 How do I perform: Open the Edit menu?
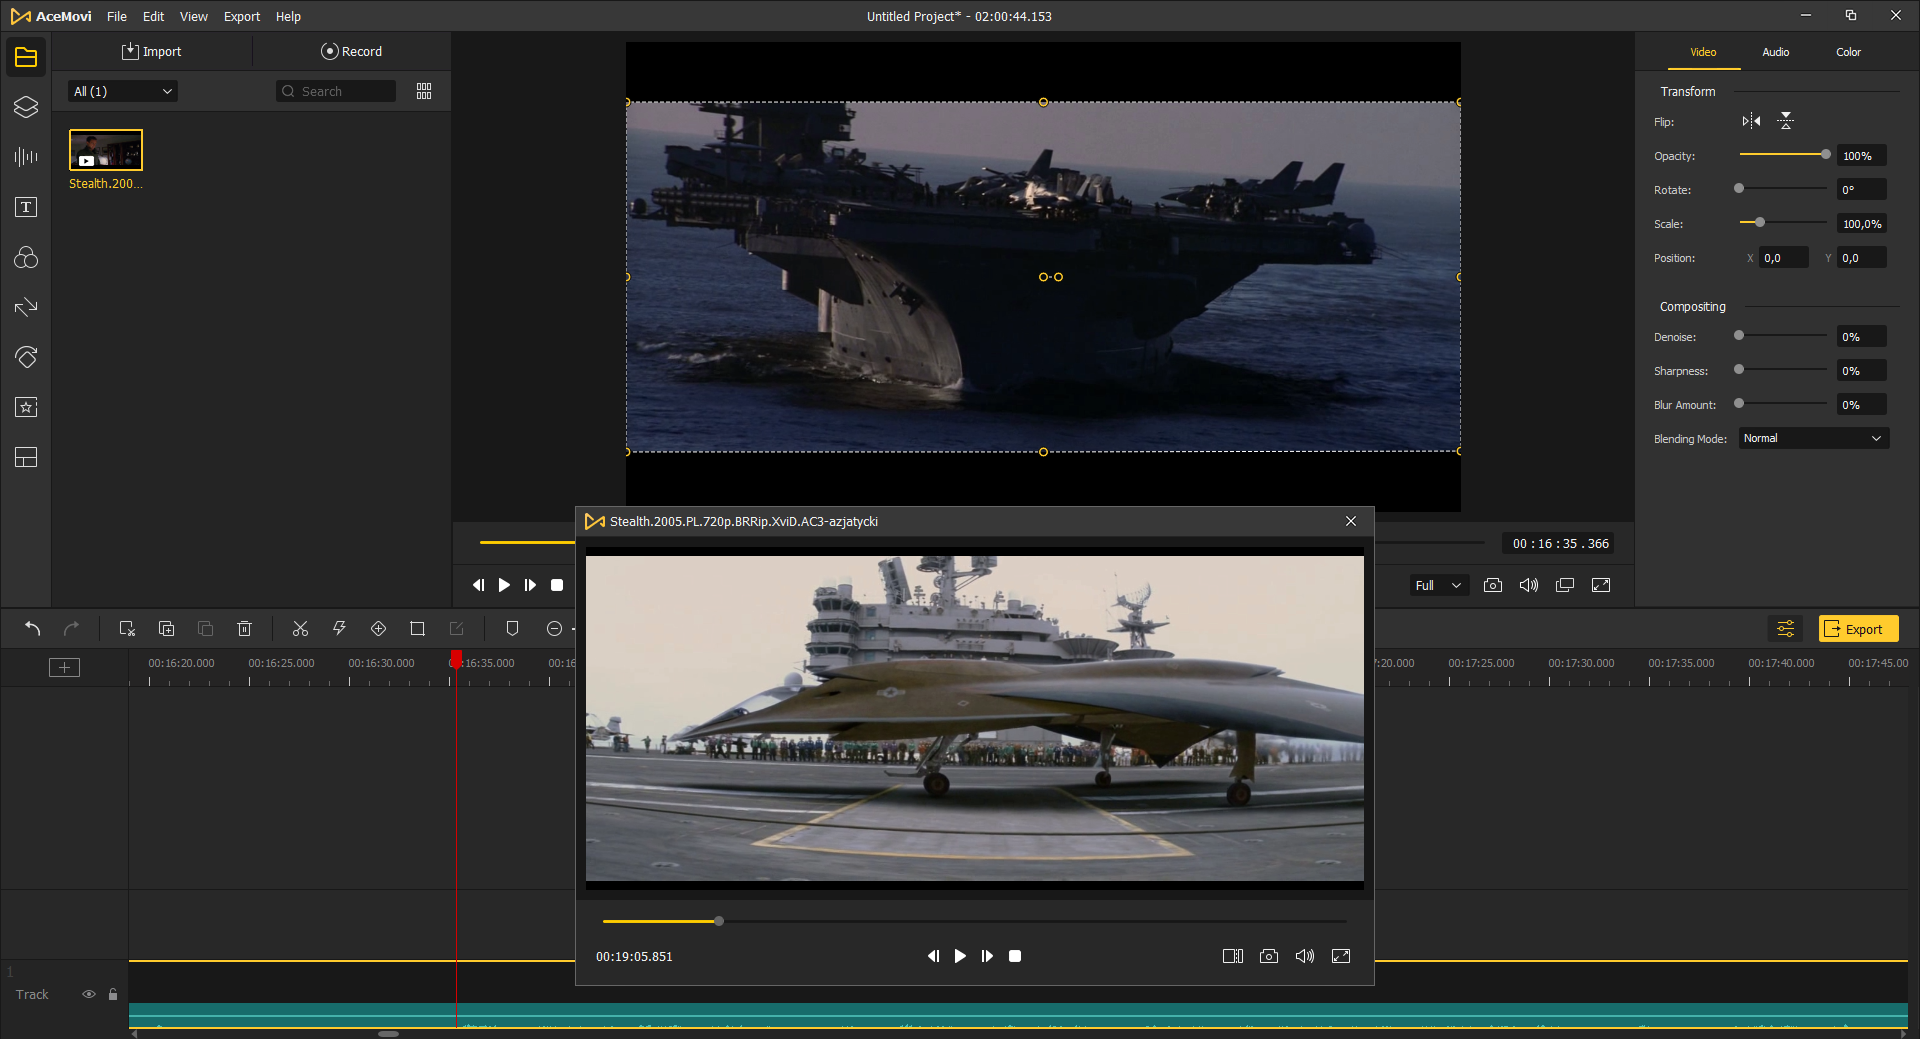(153, 16)
